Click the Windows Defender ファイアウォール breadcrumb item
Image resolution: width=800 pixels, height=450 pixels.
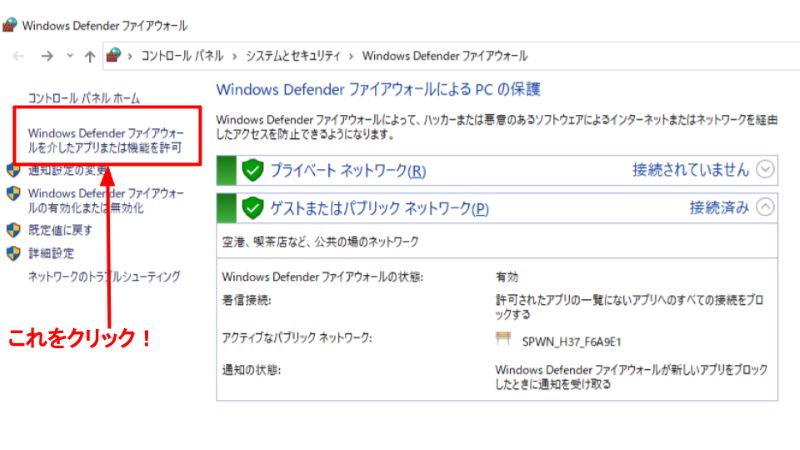pos(444,56)
